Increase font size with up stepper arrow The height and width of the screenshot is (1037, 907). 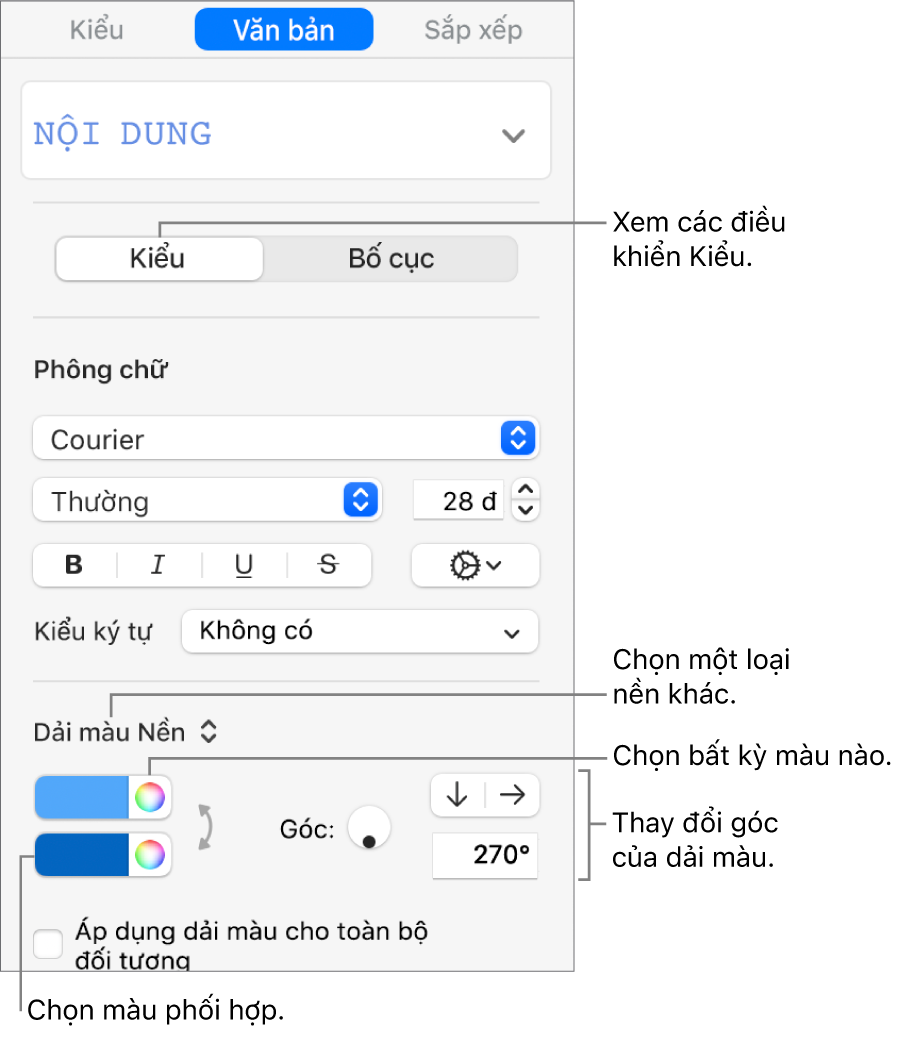pyautogui.click(x=525, y=489)
